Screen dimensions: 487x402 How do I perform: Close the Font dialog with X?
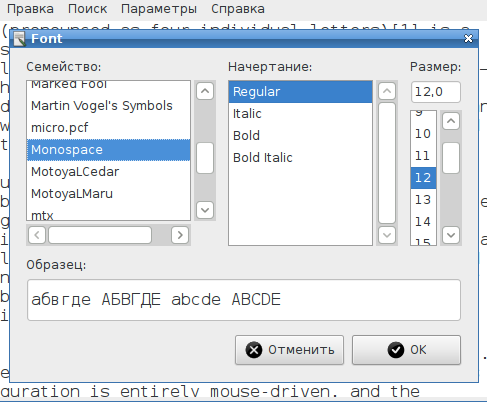tap(468, 39)
